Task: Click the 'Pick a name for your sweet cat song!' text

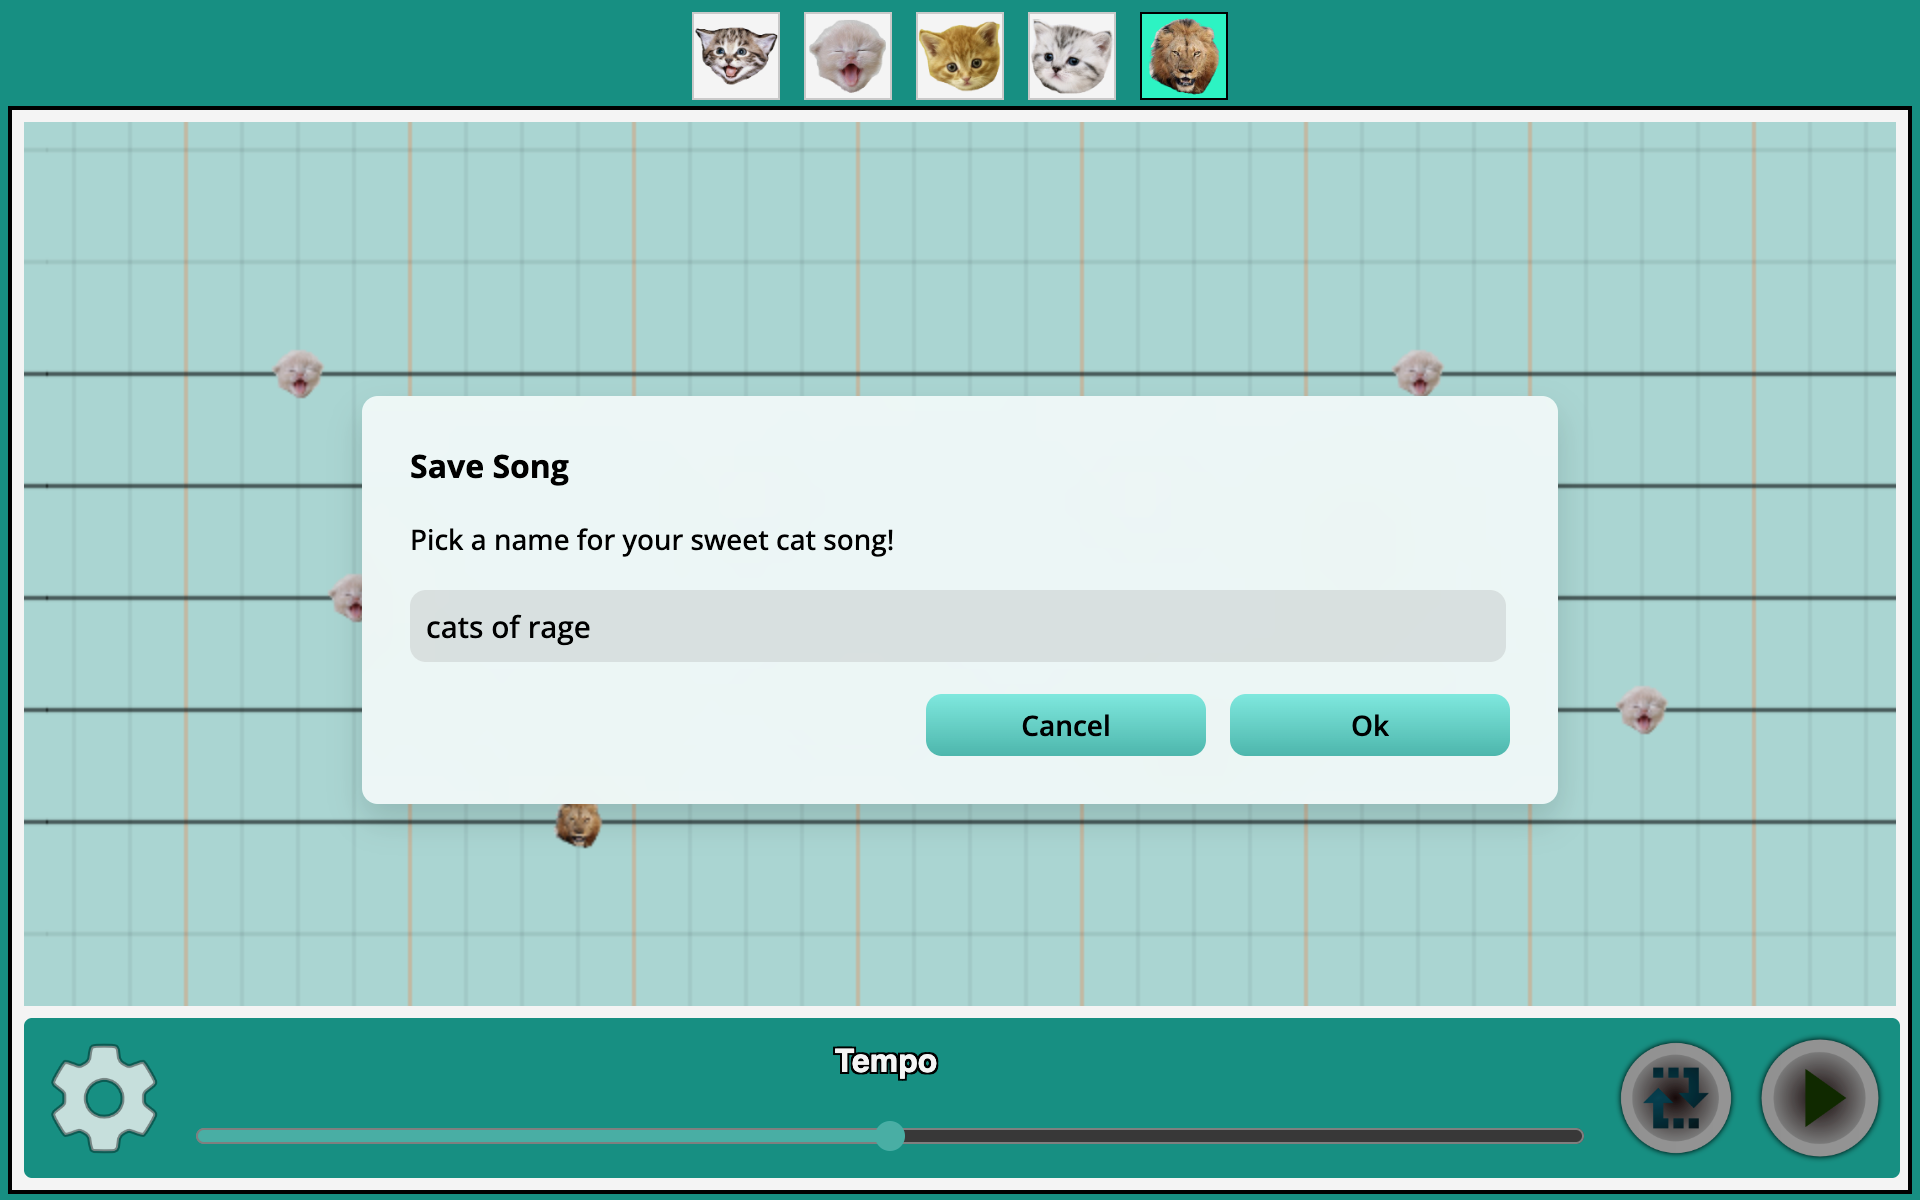Action: coord(652,540)
